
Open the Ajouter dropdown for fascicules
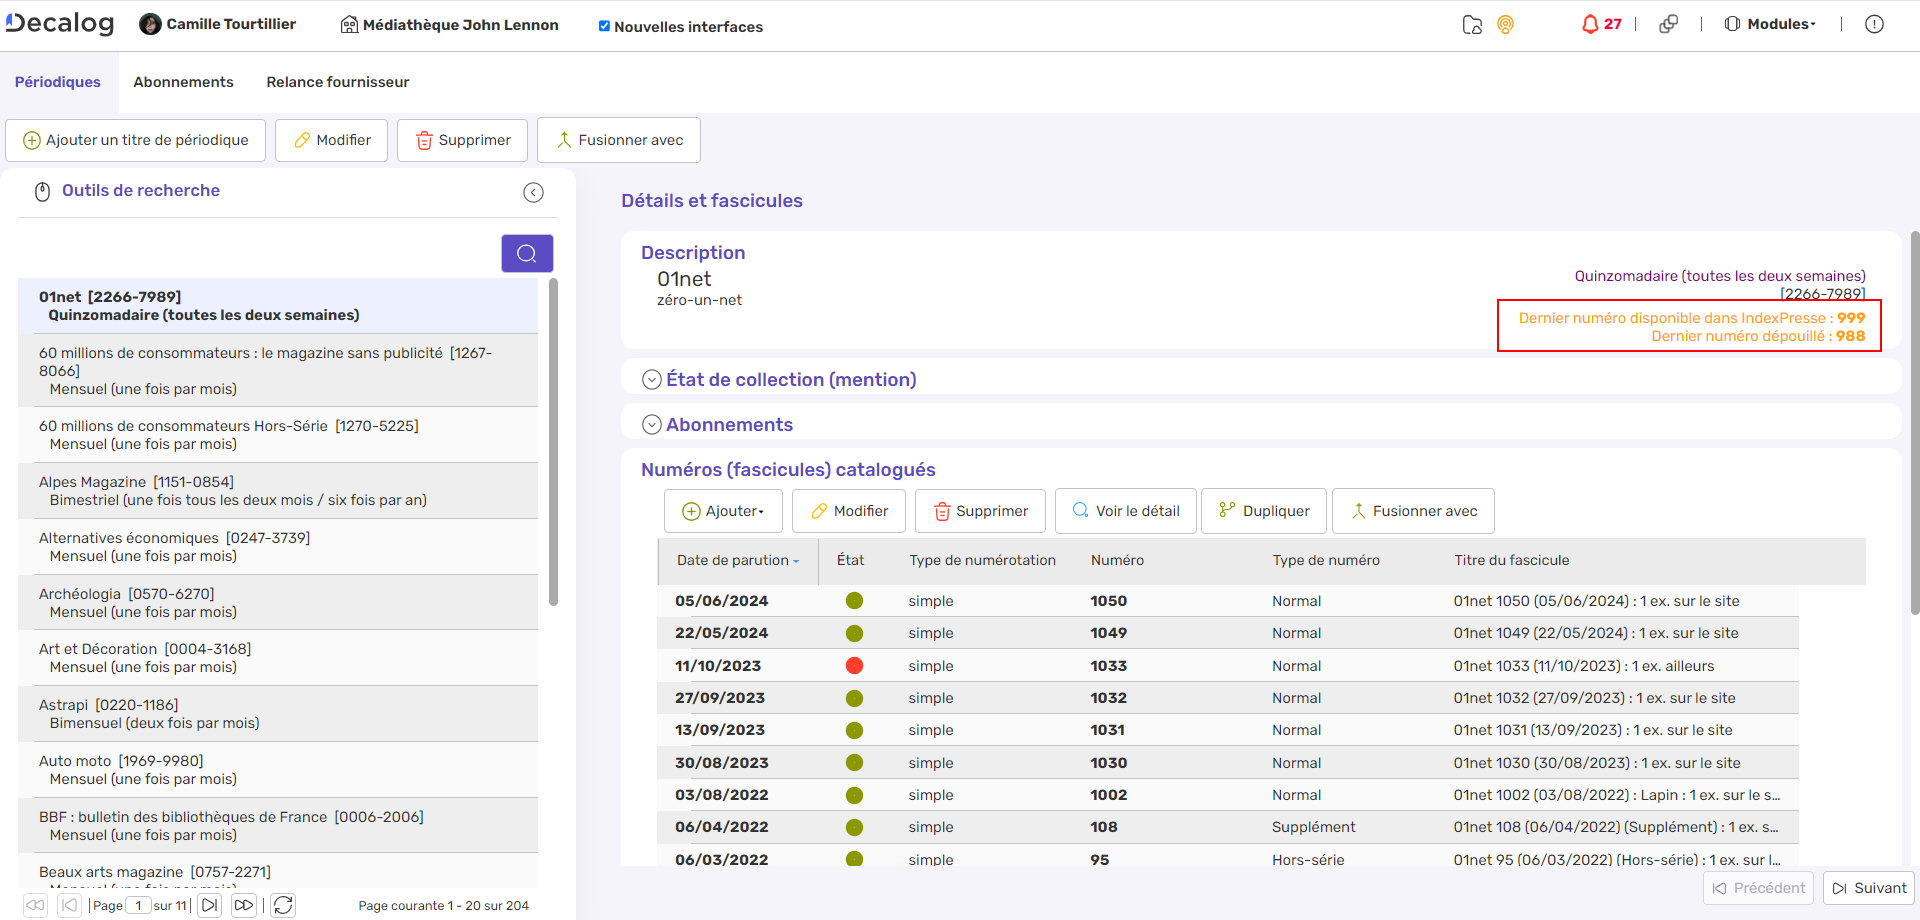pos(723,511)
